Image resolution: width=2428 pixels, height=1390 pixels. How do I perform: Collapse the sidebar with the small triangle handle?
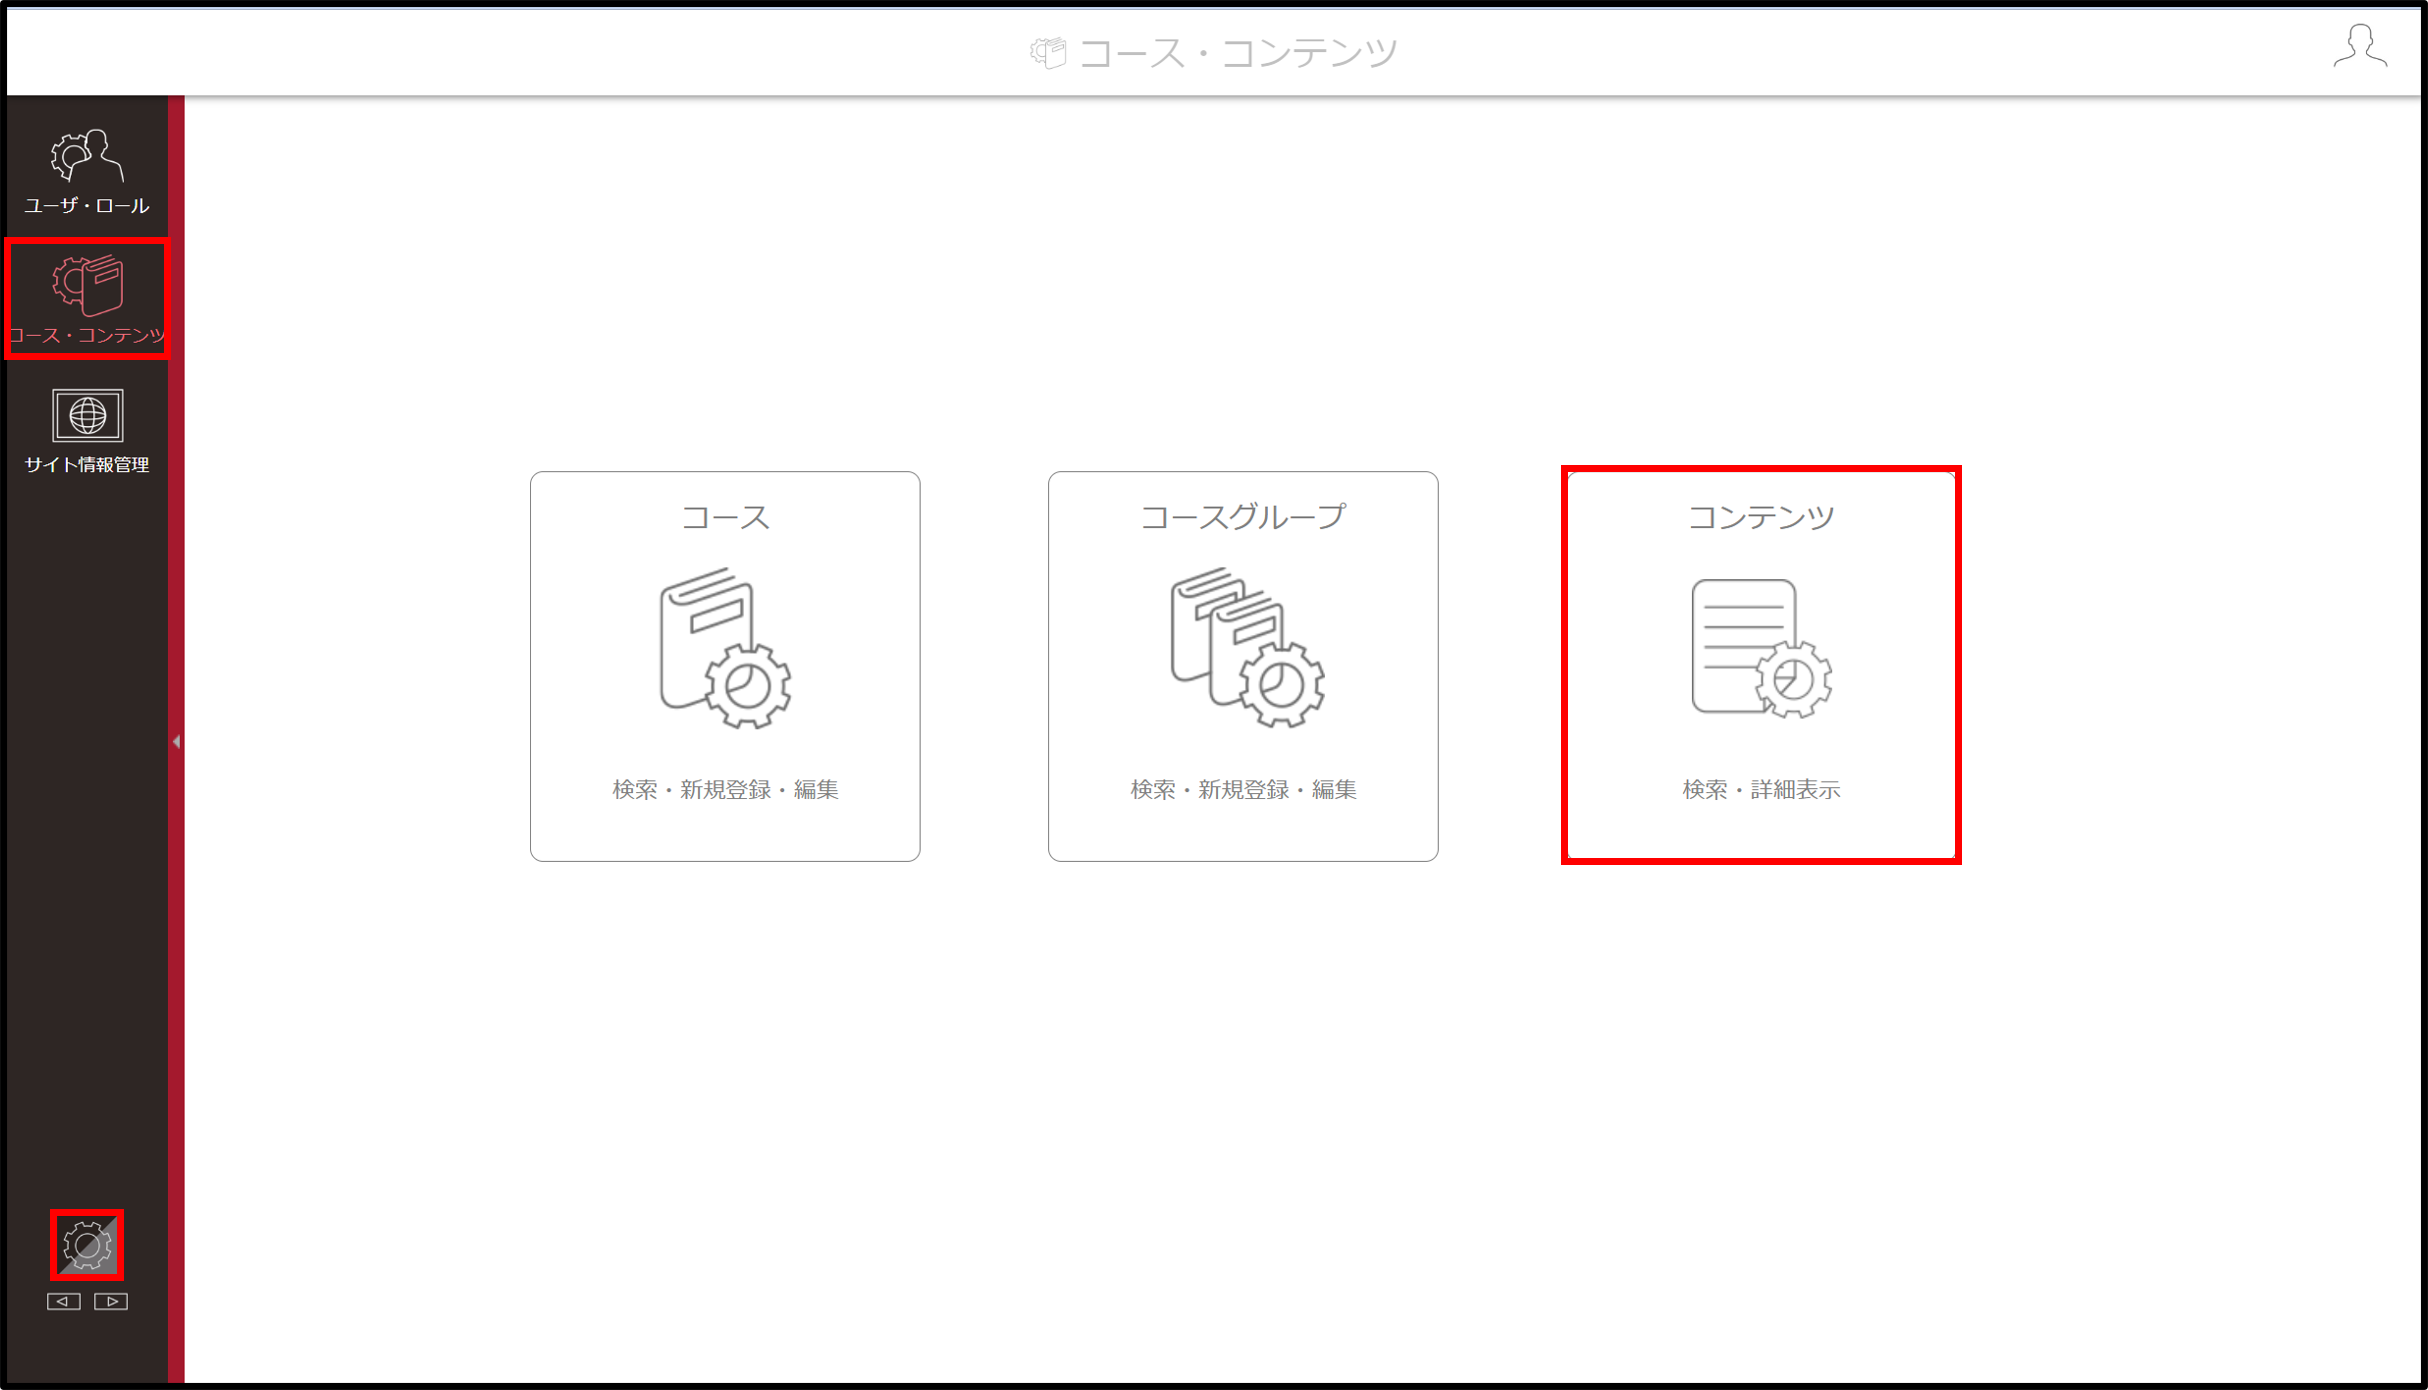[176, 741]
